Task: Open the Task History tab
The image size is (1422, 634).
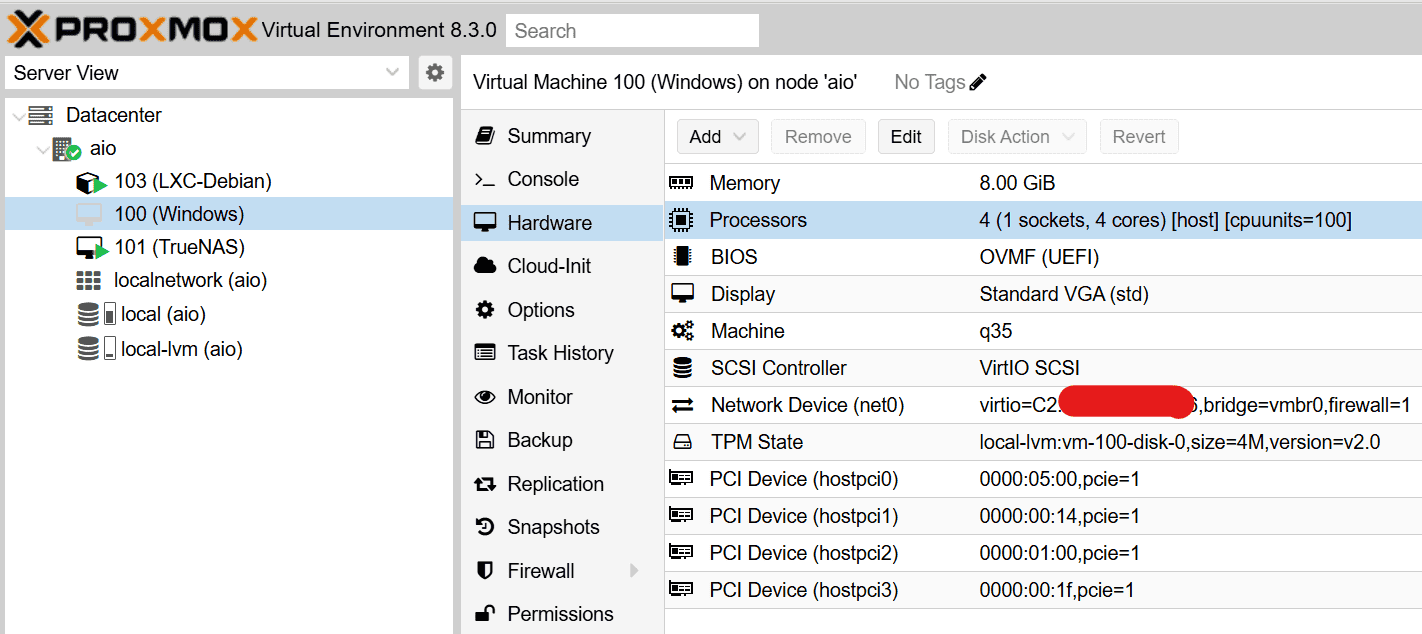Action: (x=562, y=353)
